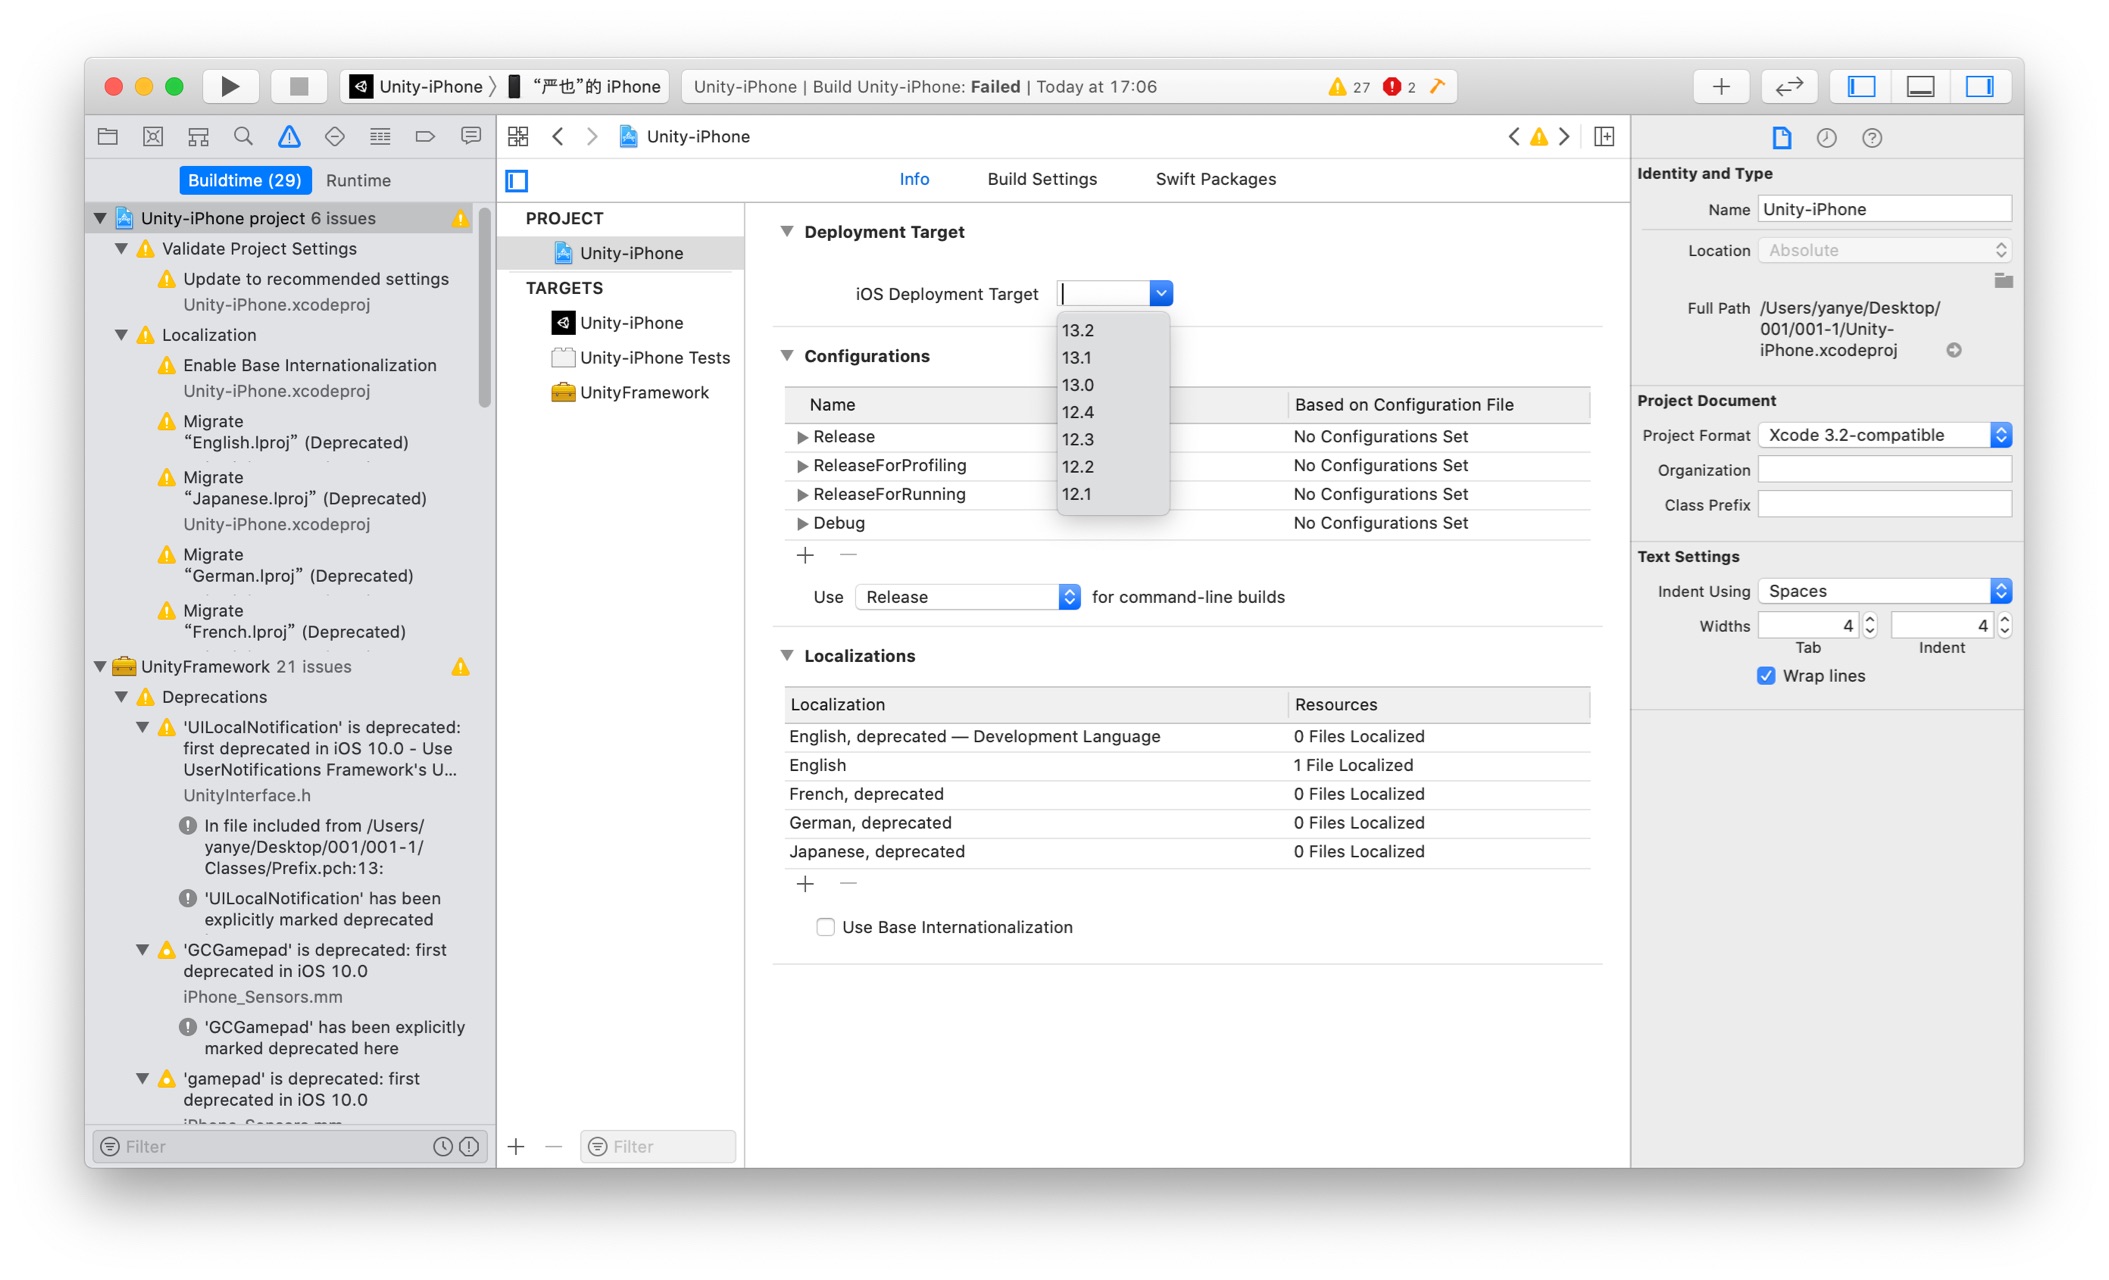This screenshot has width=2109, height=1280.
Task: Click the Class Prefix text field
Action: coord(1884,506)
